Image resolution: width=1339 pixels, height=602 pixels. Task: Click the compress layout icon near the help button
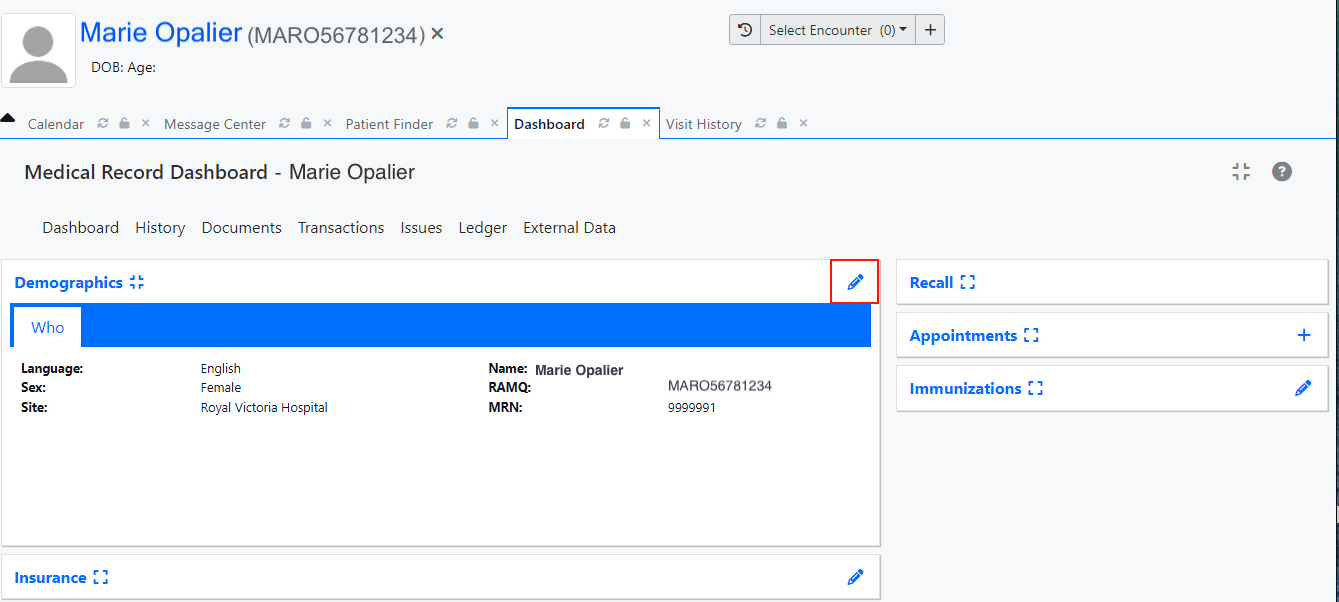tap(1241, 171)
